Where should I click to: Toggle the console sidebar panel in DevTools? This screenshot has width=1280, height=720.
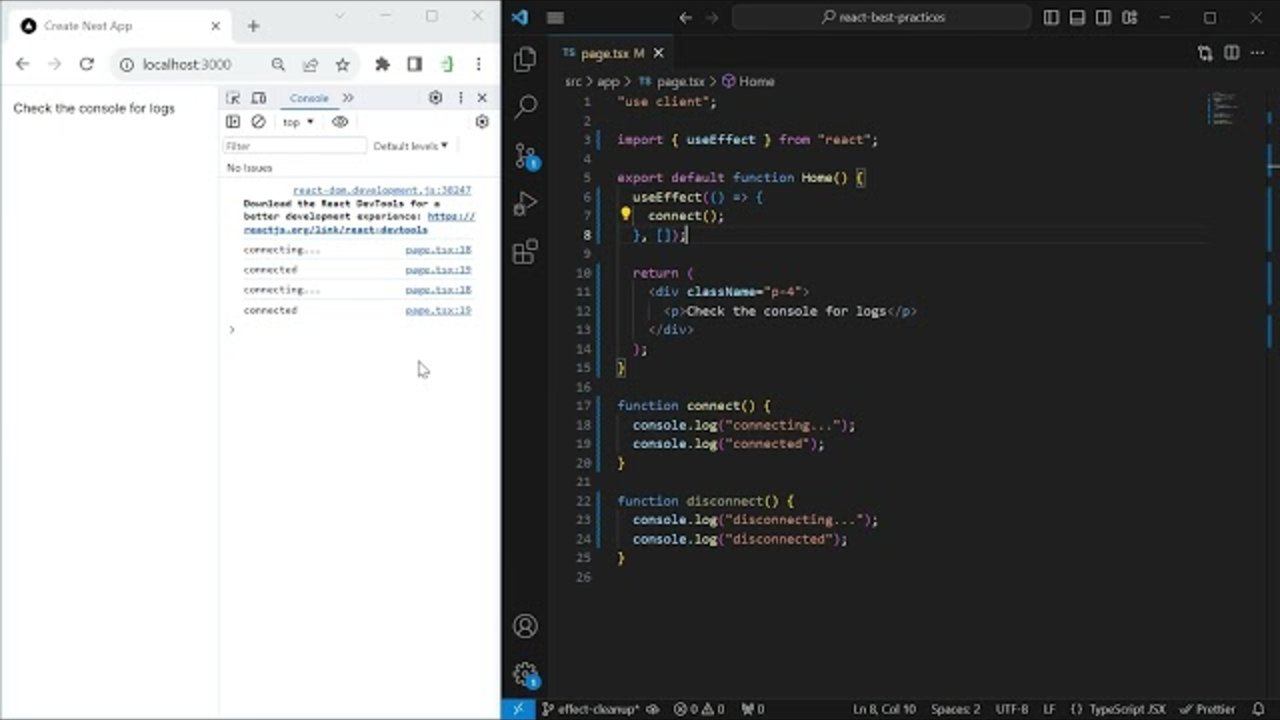[233, 121]
